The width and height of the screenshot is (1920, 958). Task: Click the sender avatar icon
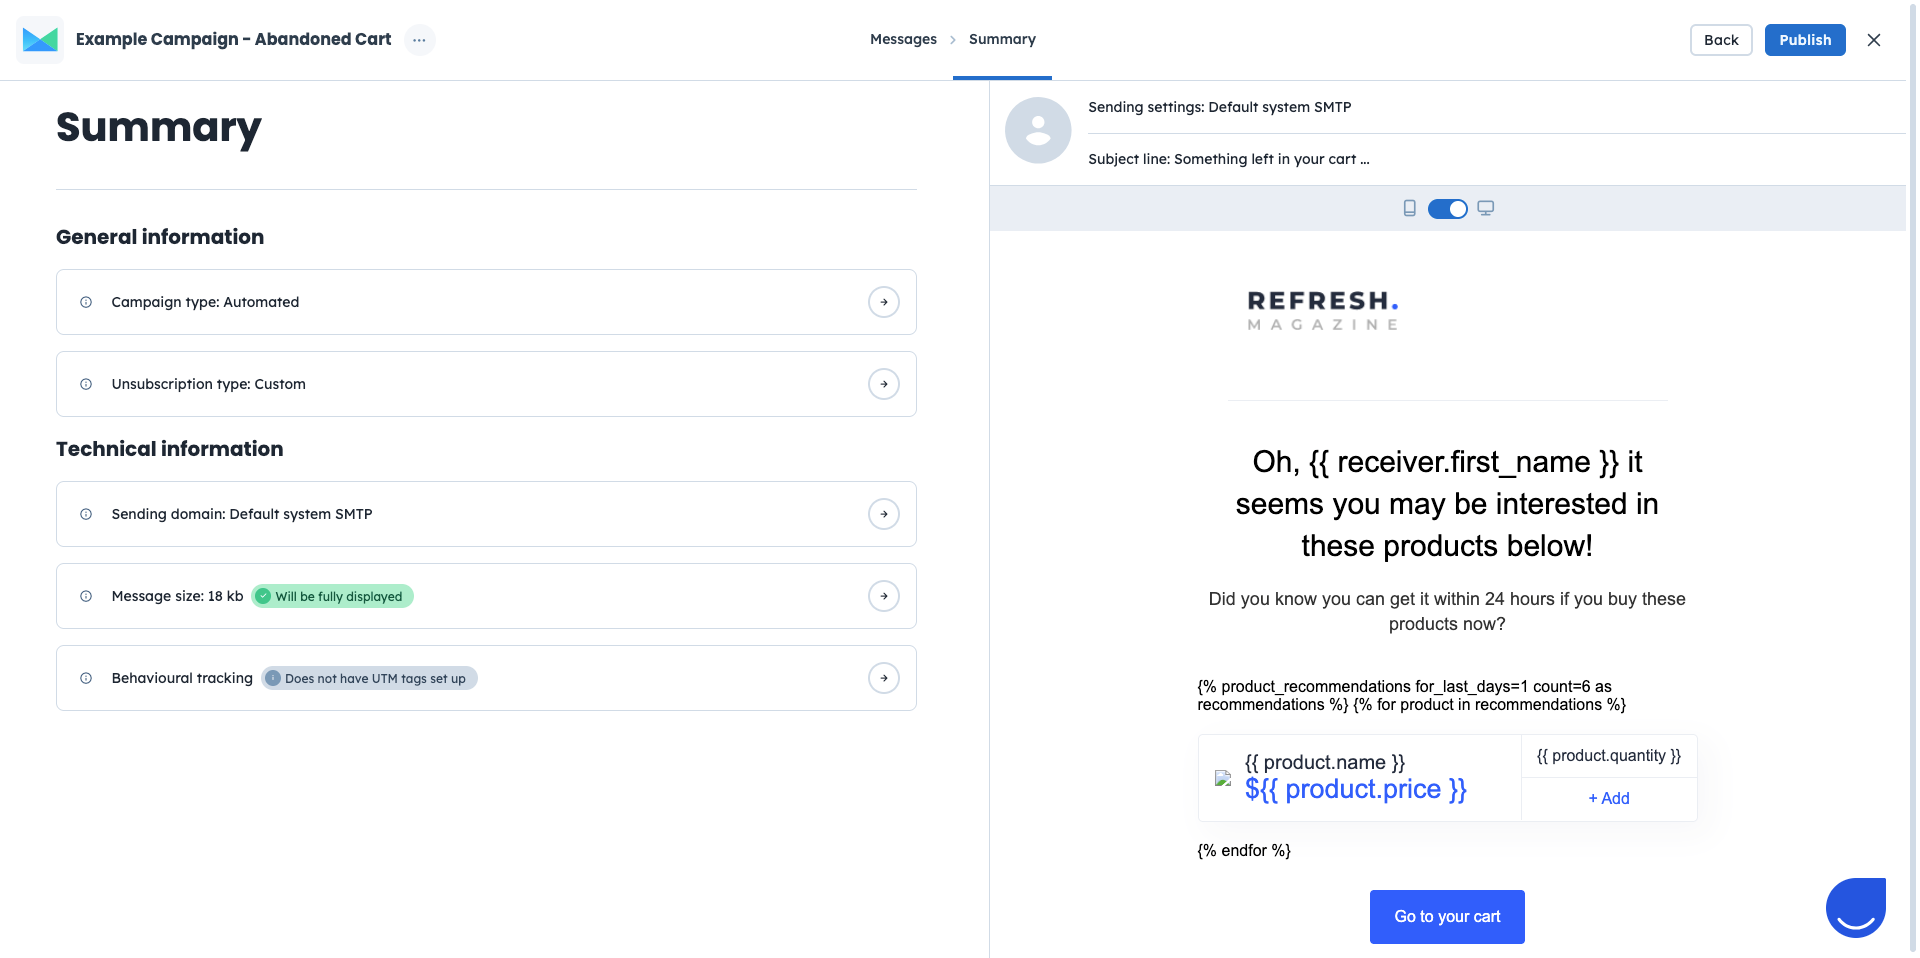[x=1038, y=130]
